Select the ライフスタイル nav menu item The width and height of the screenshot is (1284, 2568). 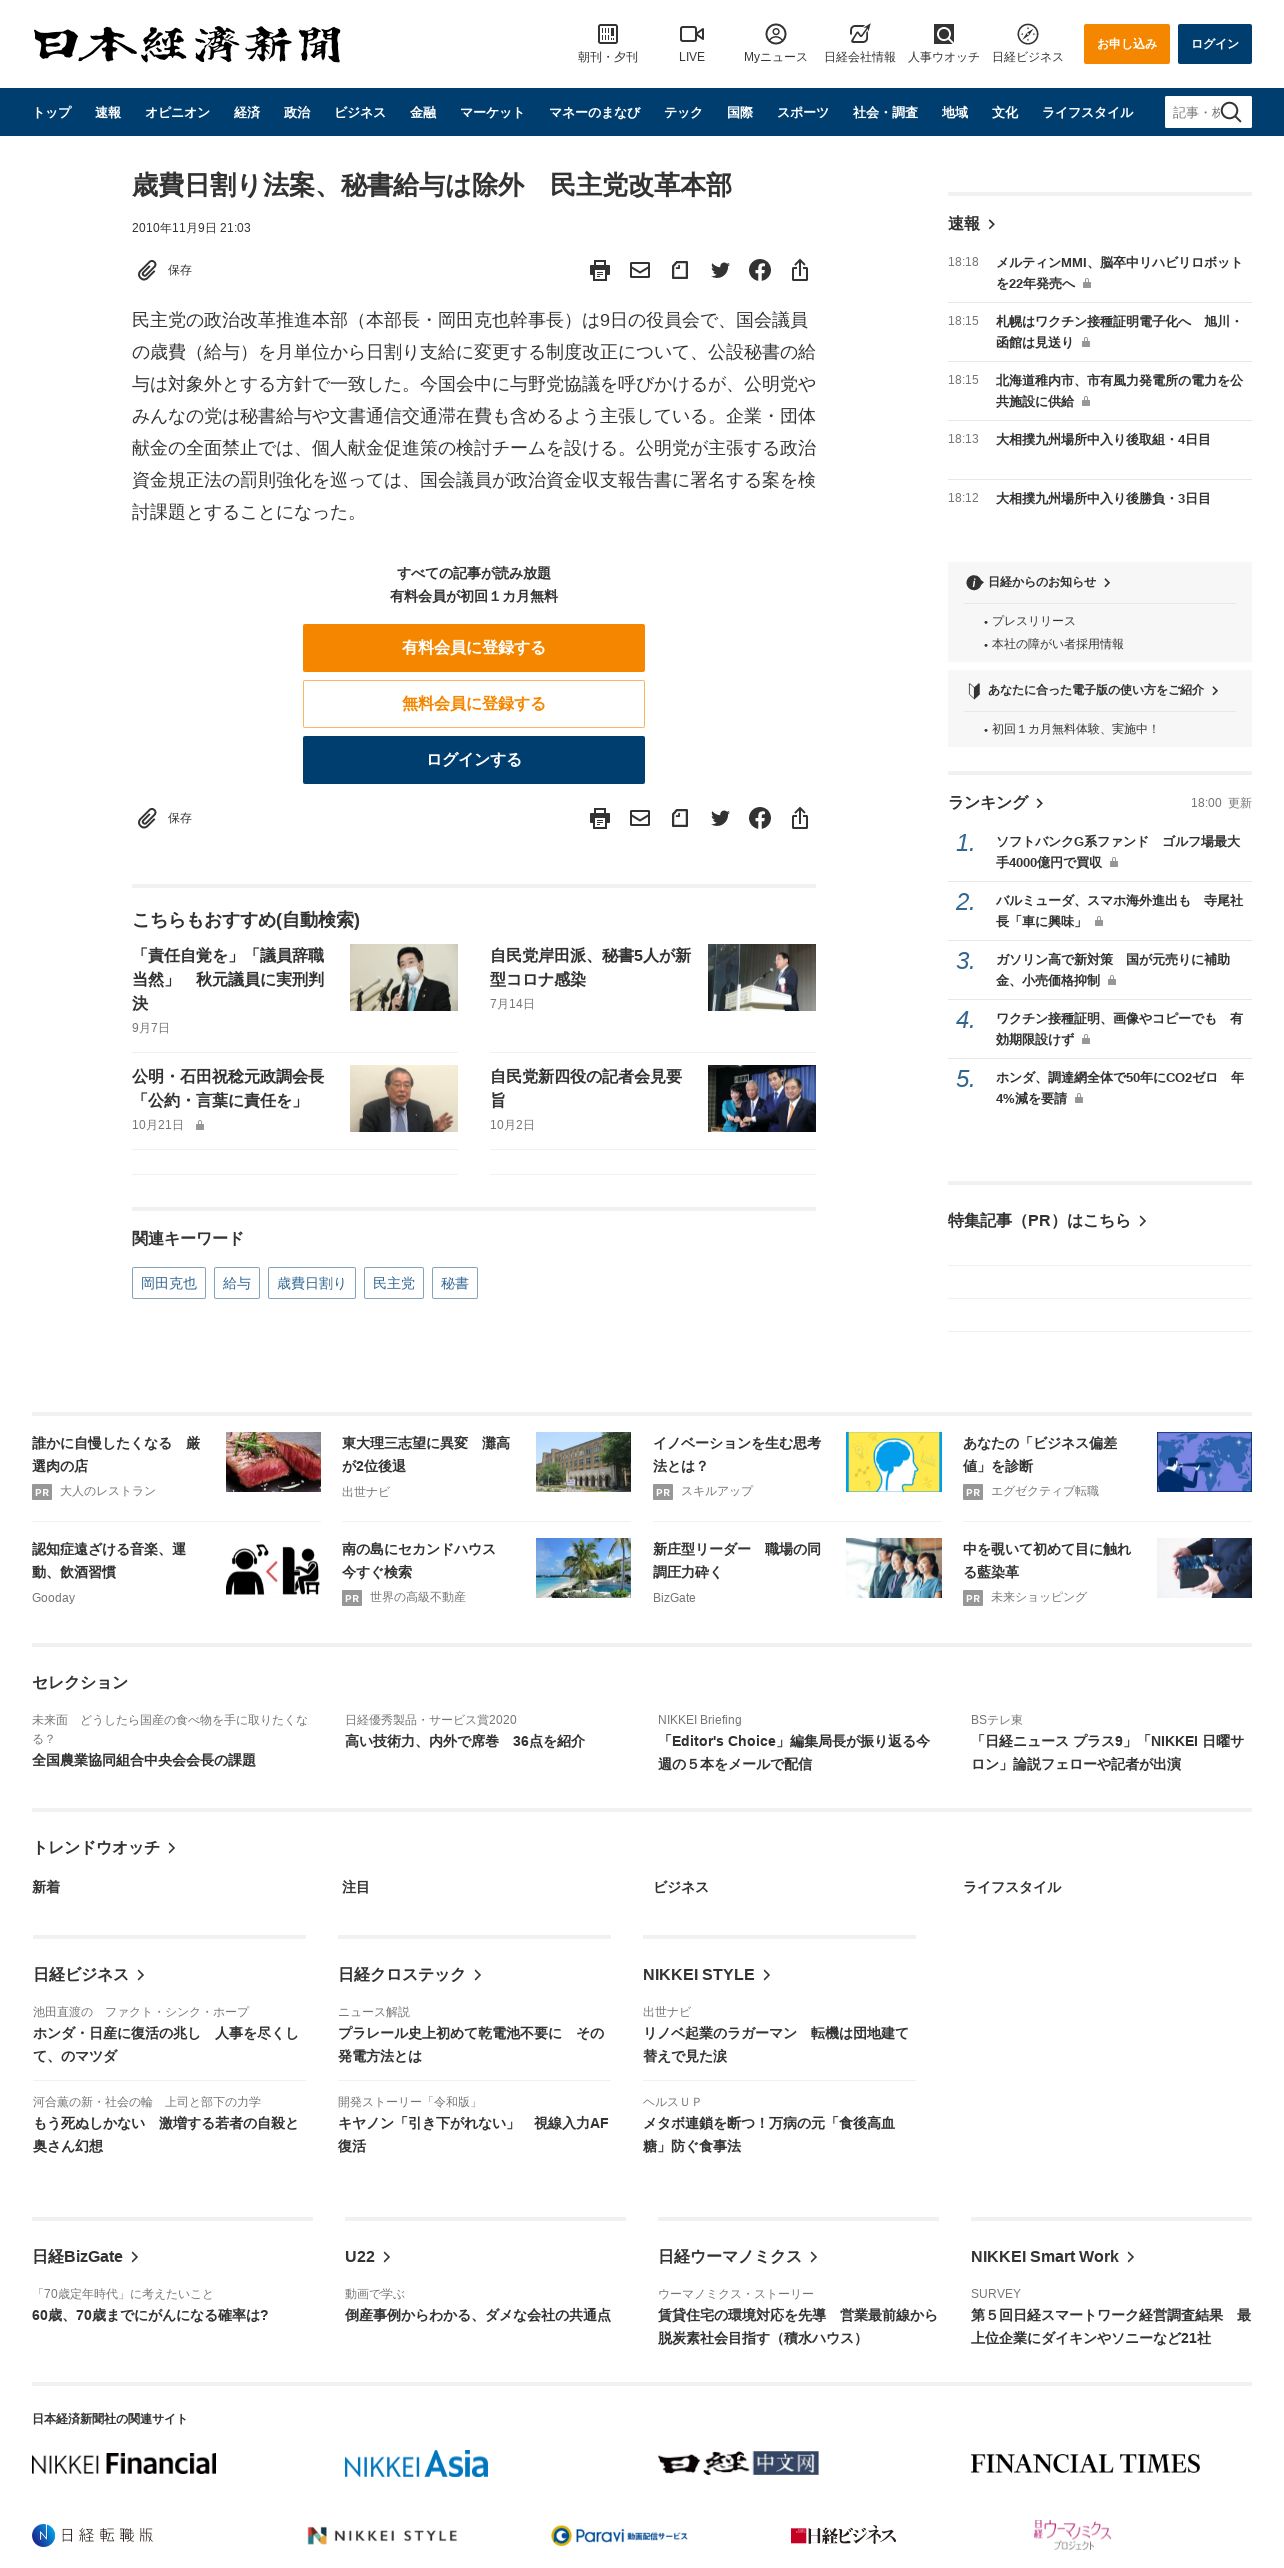point(1088,112)
